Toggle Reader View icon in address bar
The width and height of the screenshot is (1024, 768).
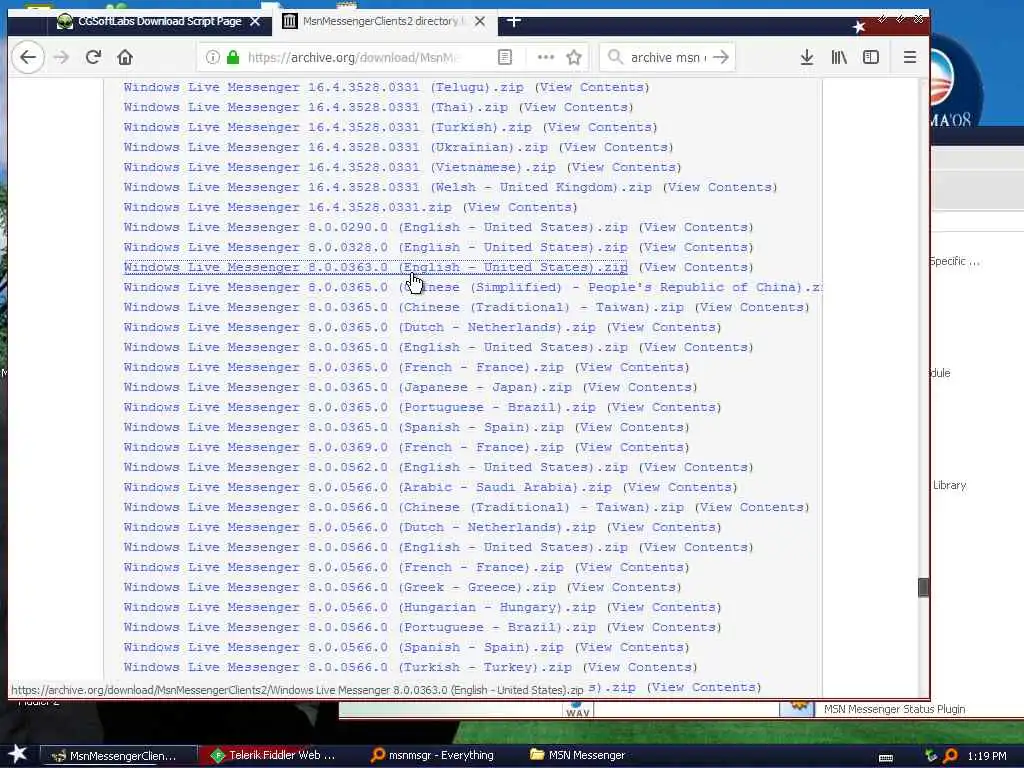click(x=505, y=57)
